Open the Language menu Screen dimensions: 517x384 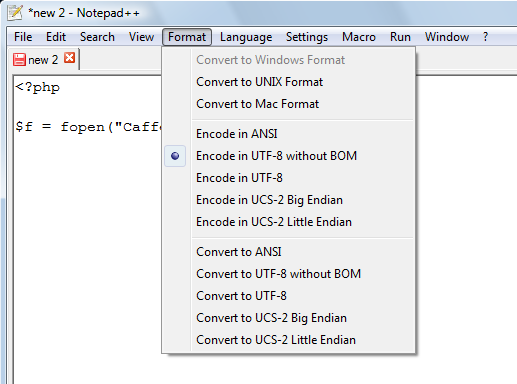(246, 37)
